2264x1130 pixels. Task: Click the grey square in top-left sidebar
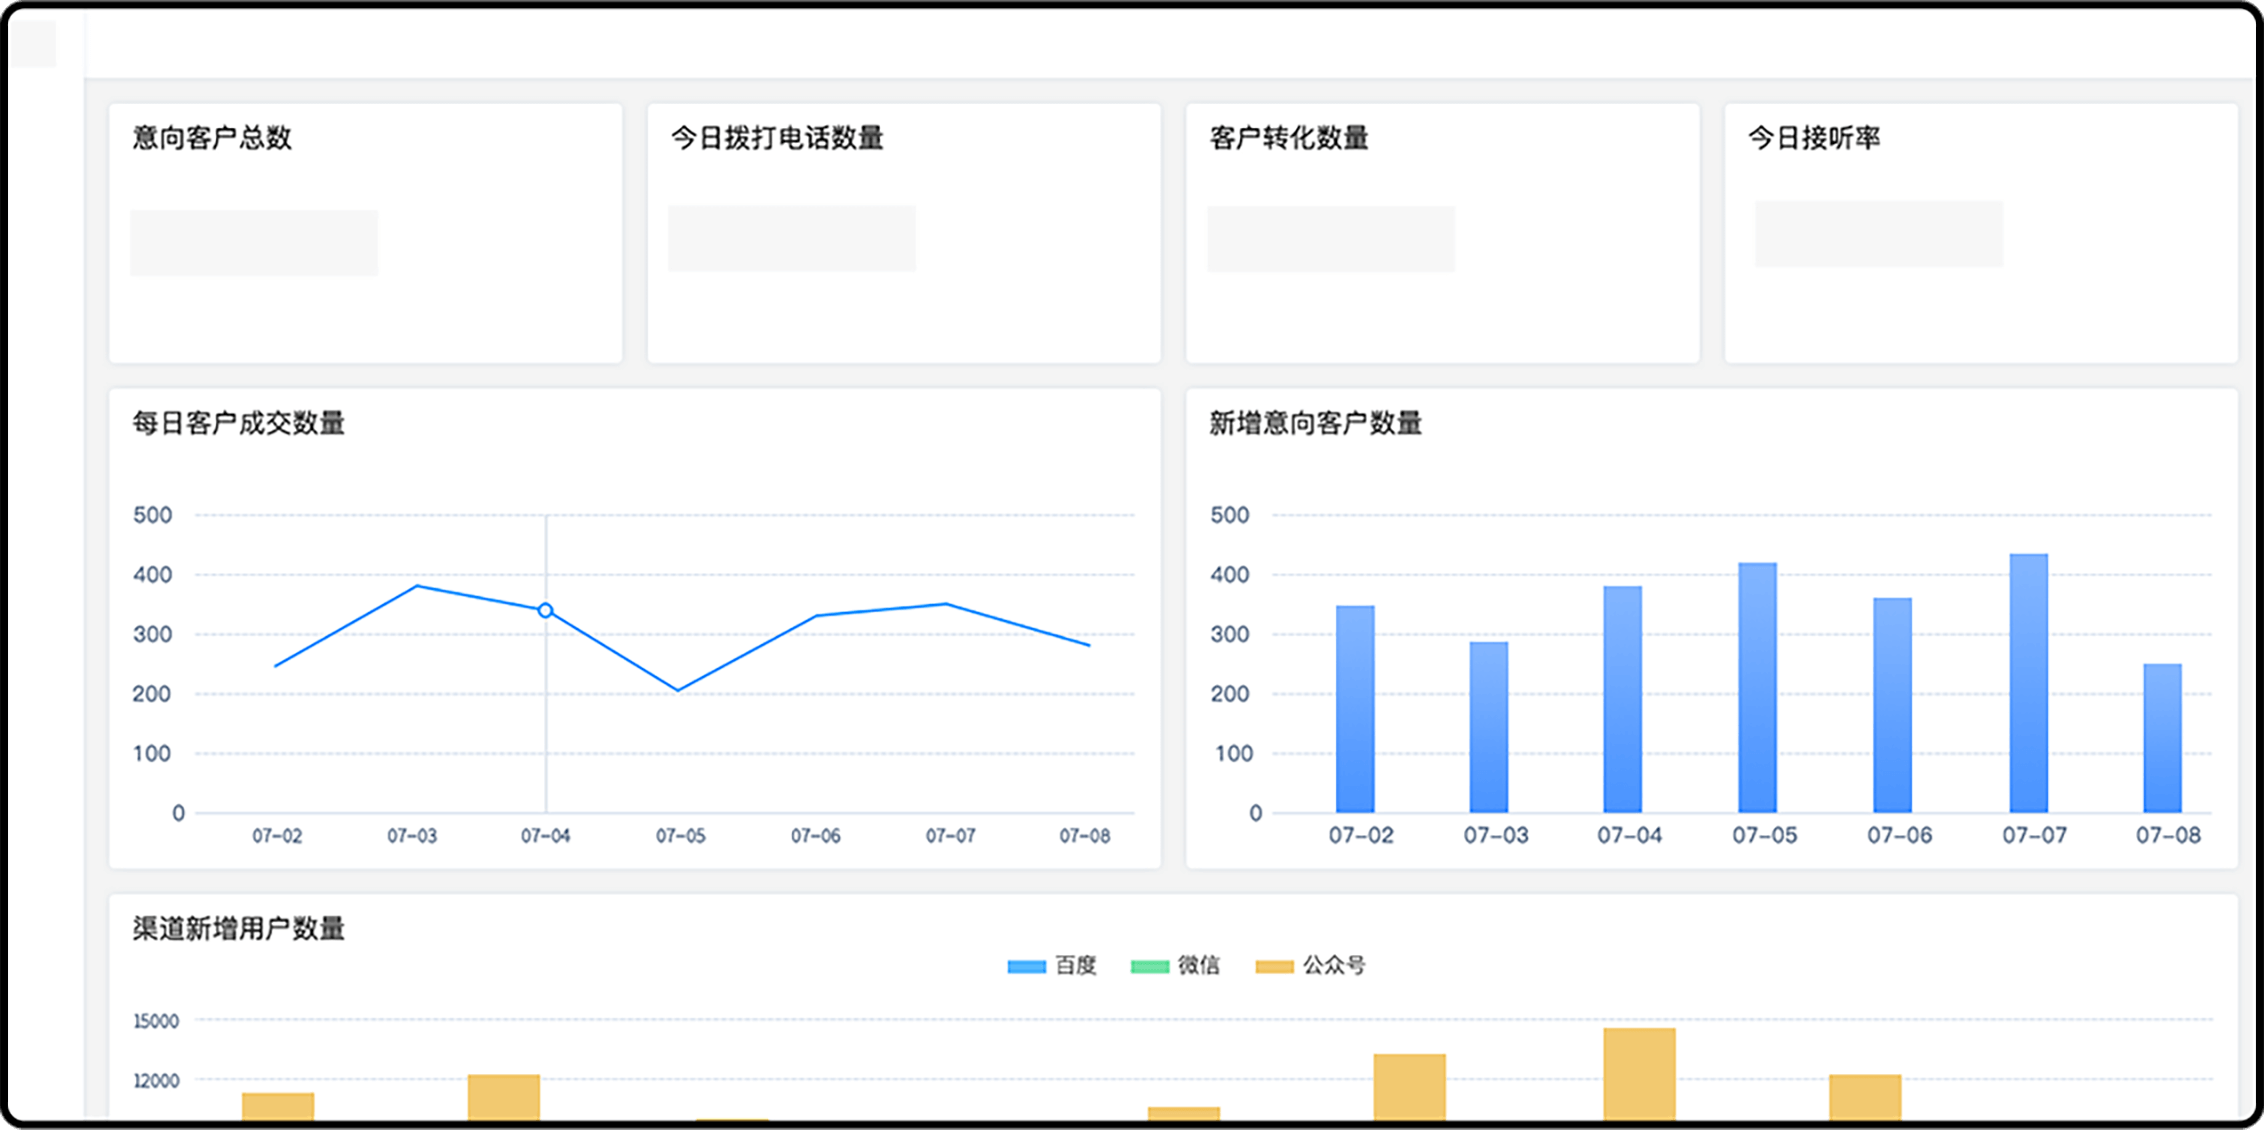coord(33,44)
